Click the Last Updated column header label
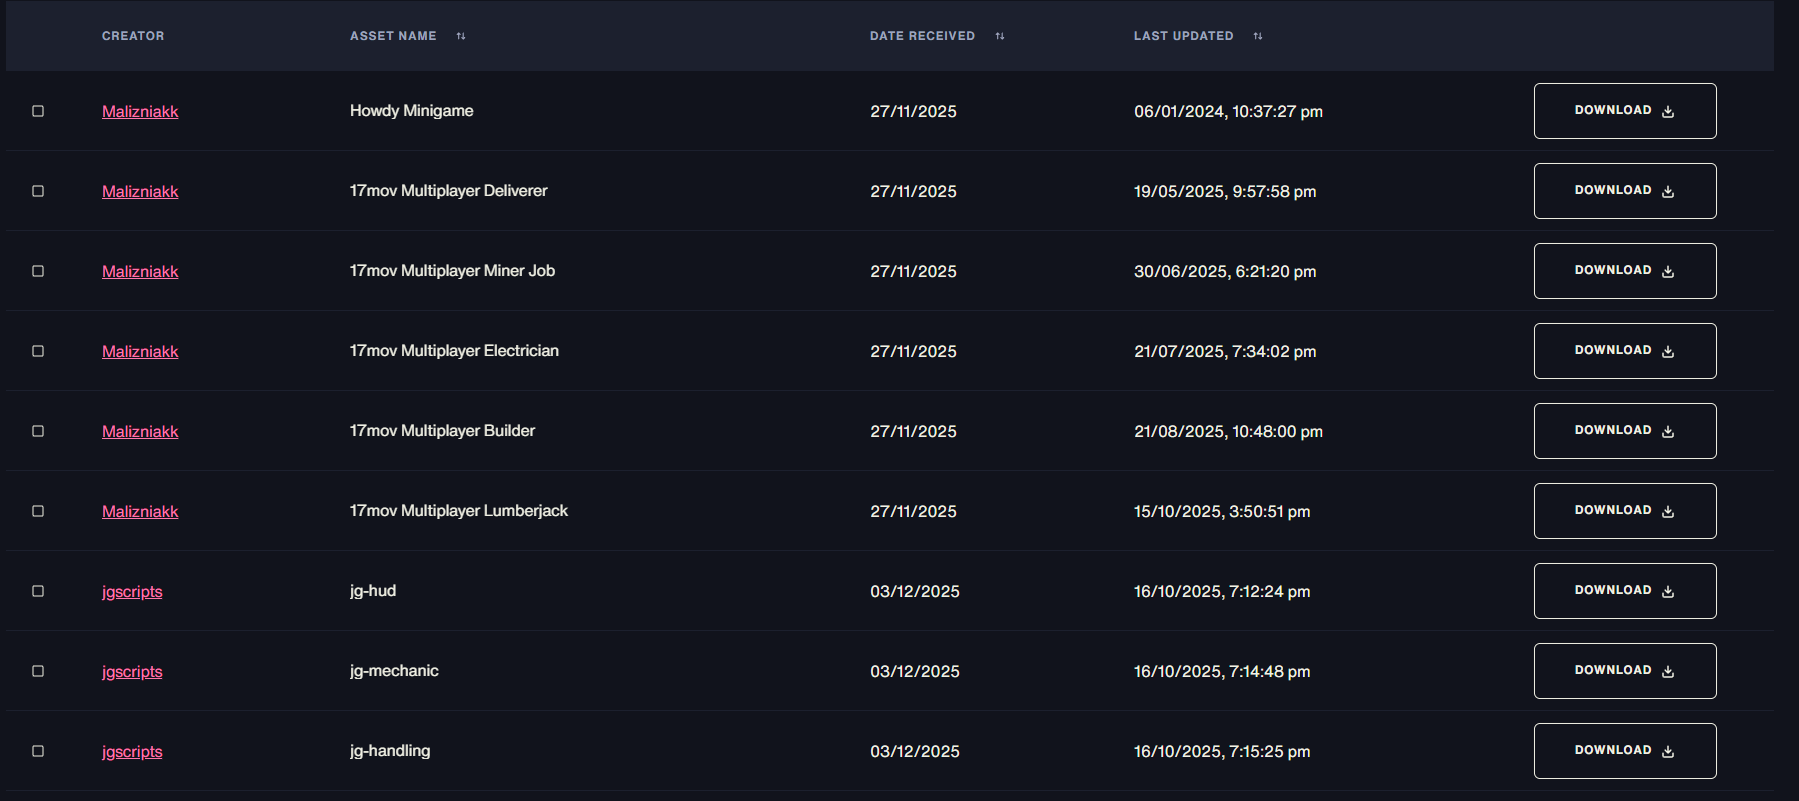 pyautogui.click(x=1183, y=36)
